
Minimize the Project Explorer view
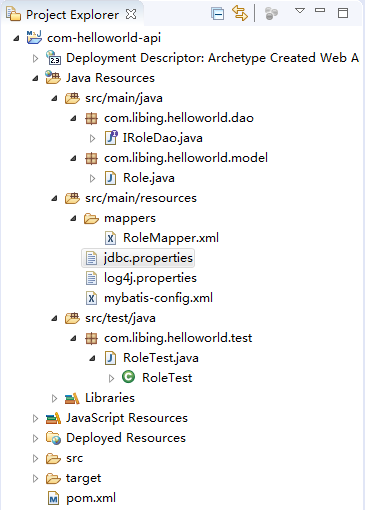320,11
